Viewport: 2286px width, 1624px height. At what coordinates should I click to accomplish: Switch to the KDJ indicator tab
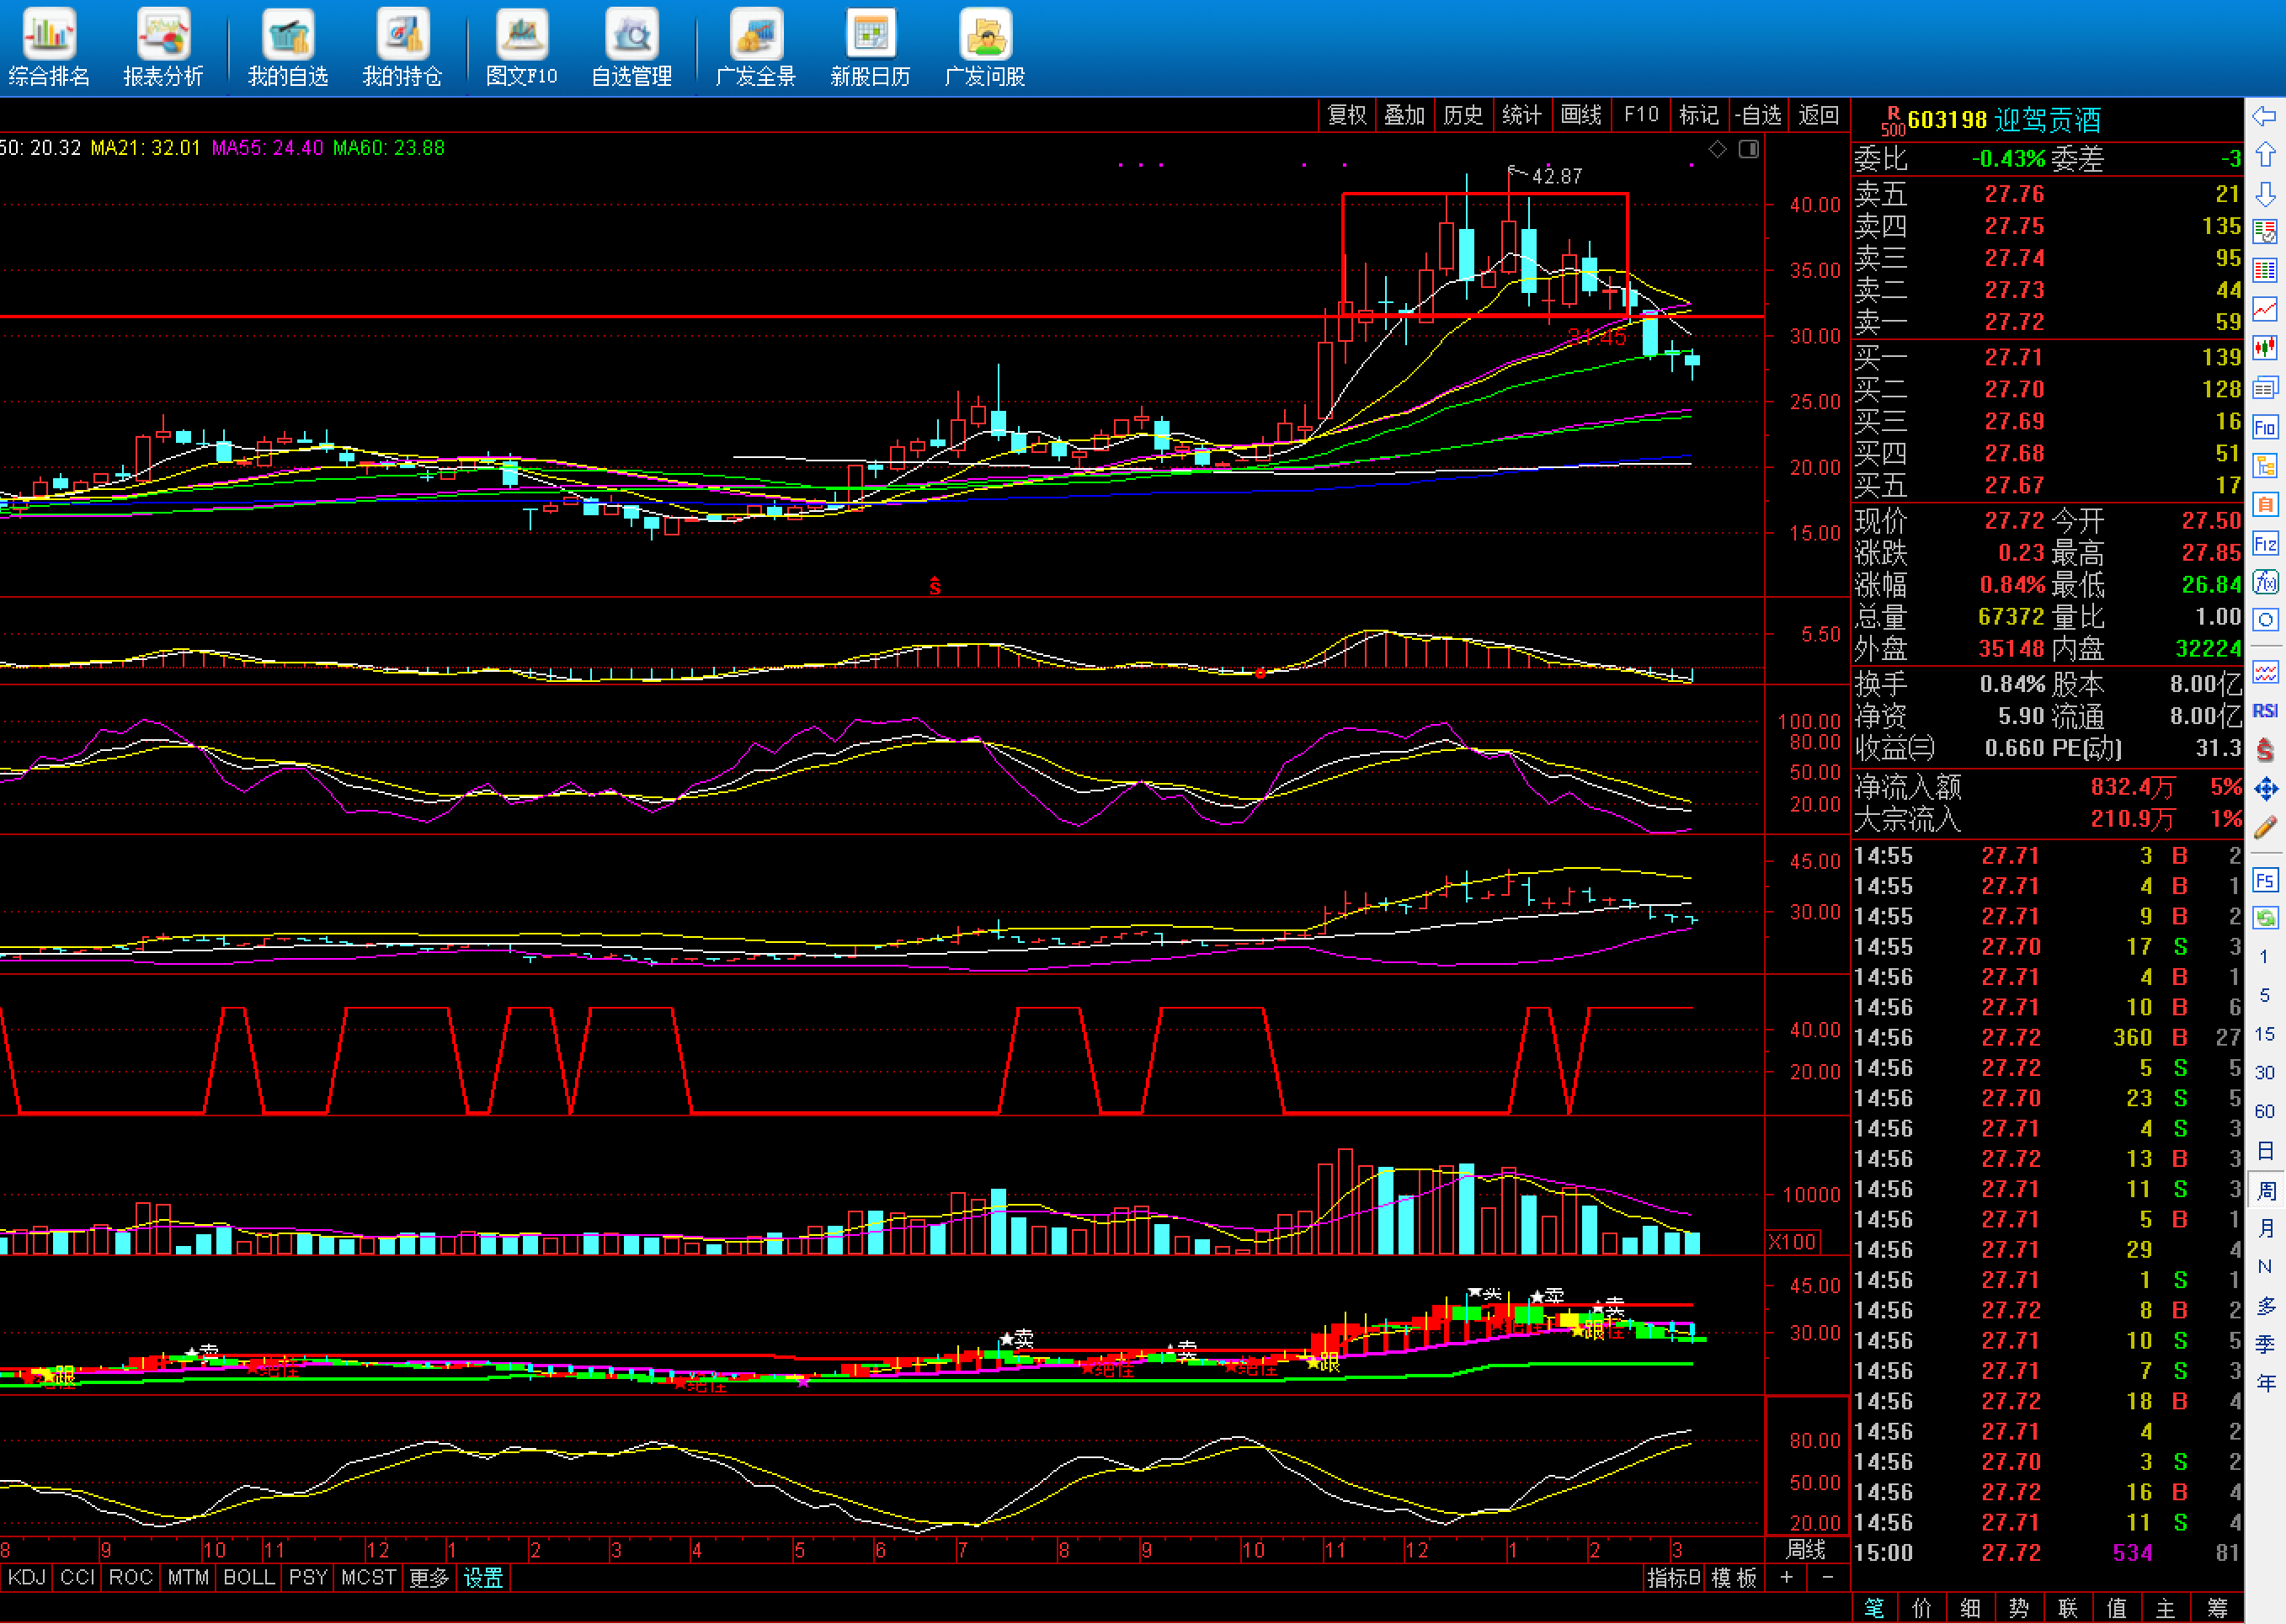26,1577
